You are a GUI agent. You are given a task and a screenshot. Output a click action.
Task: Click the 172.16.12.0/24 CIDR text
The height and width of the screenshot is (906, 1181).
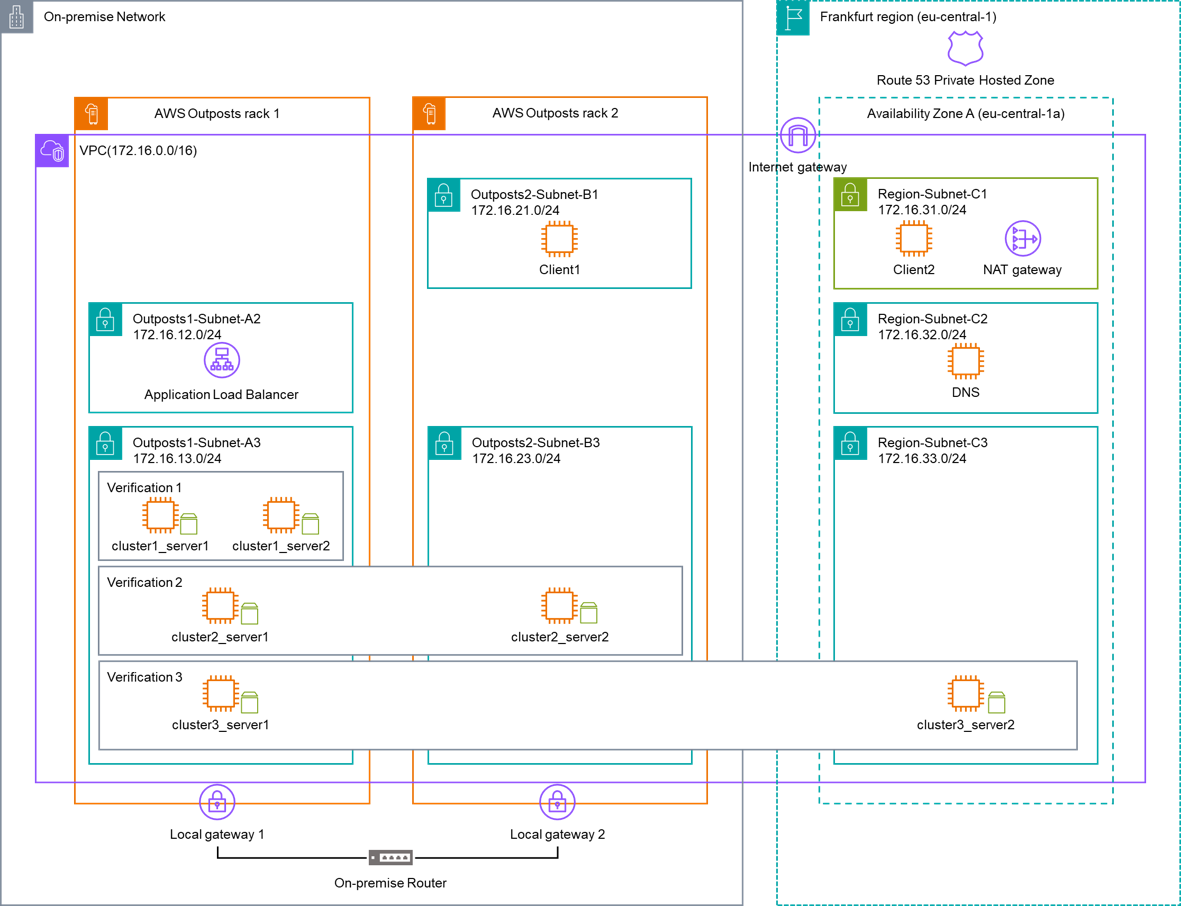pyautogui.click(x=177, y=334)
